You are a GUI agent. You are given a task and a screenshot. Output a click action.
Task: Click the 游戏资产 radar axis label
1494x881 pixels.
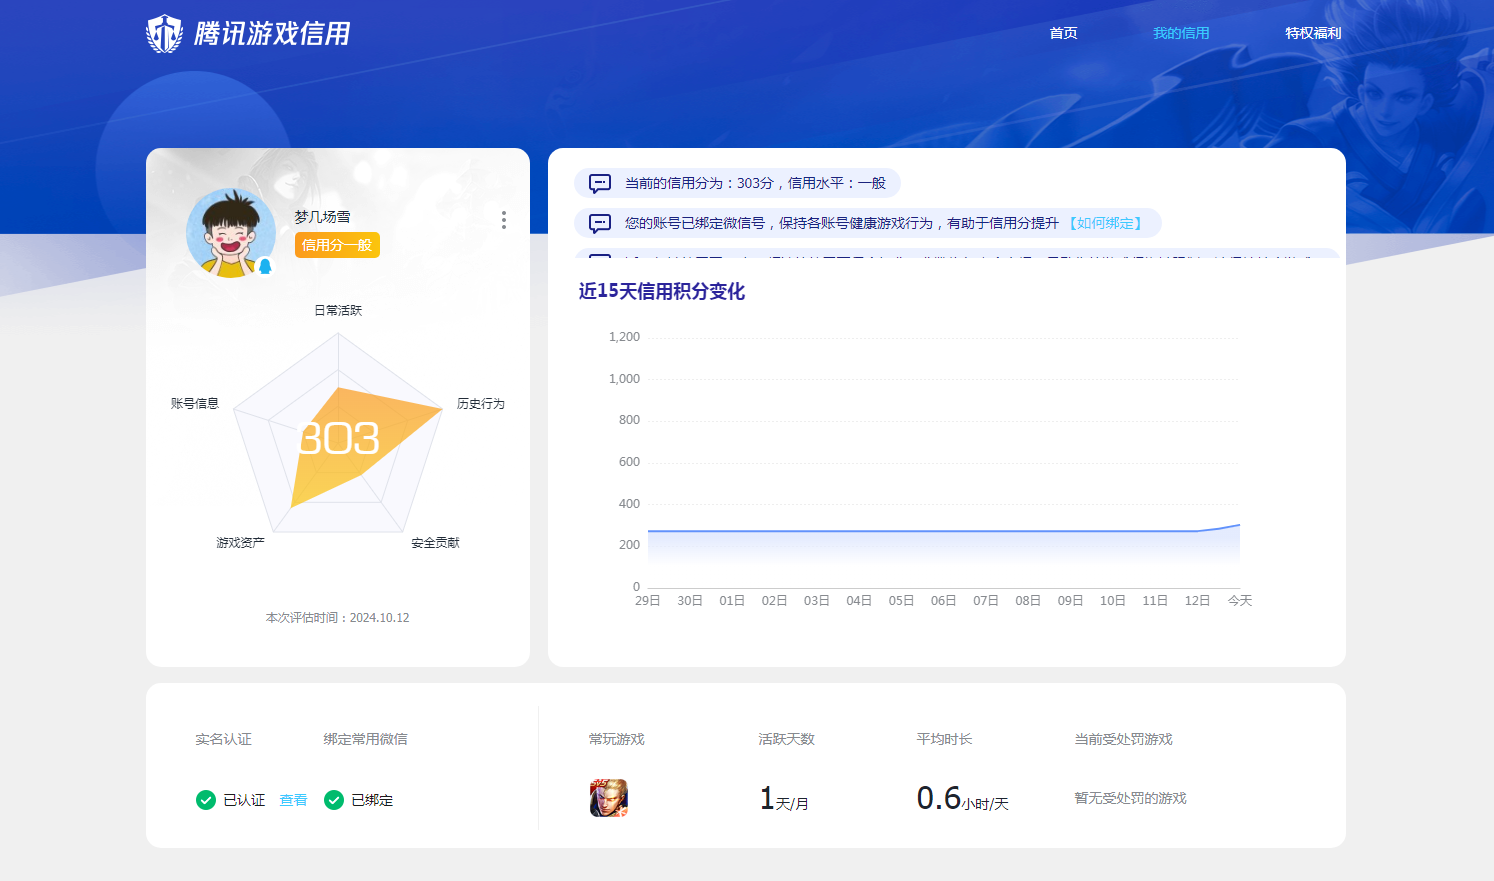[241, 542]
